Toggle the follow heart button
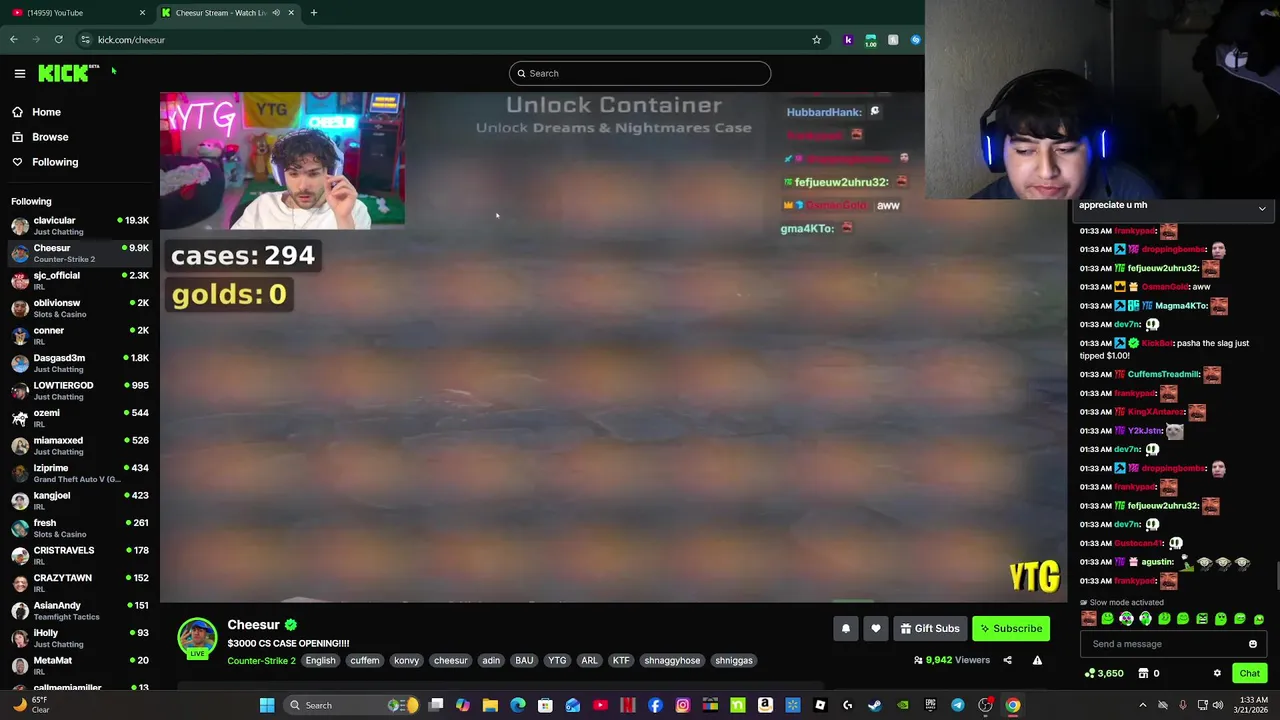This screenshot has height=720, width=1280. click(x=876, y=629)
